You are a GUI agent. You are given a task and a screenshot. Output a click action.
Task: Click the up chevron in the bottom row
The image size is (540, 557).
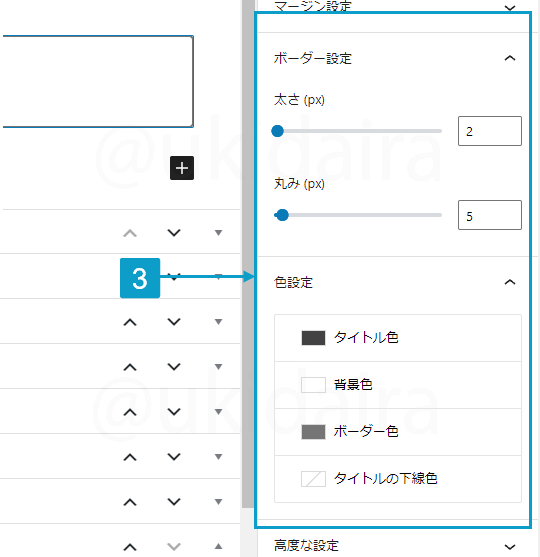point(130,547)
